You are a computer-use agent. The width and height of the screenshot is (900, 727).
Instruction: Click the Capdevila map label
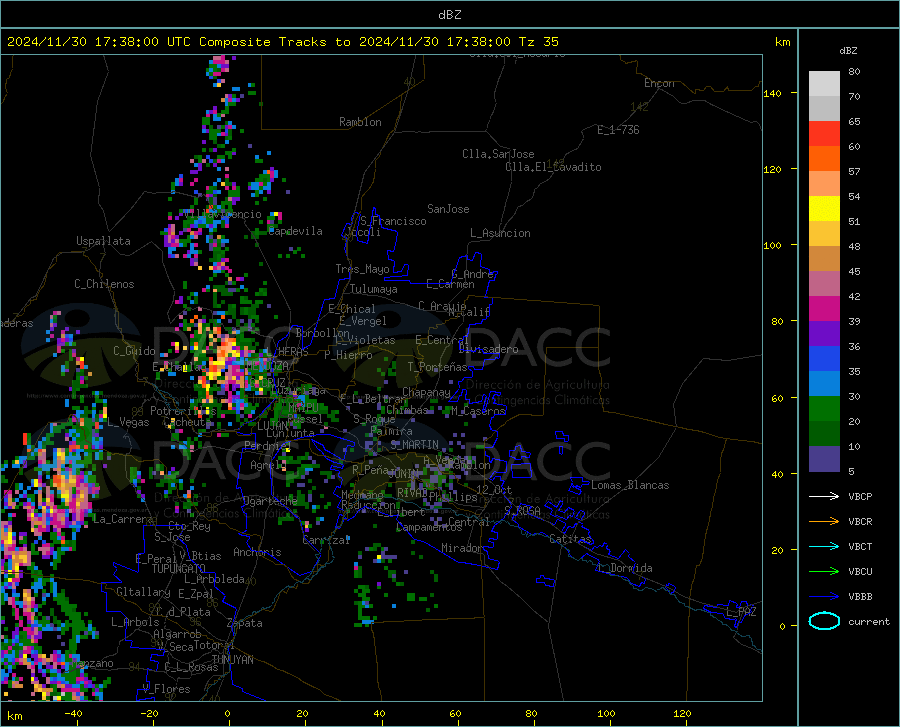click(295, 231)
